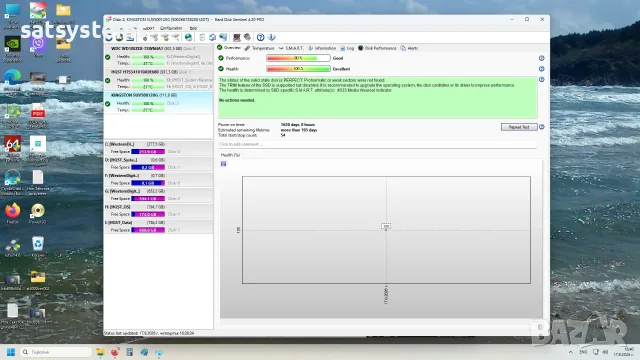Select the G: partition entry
Image resolution: width=640 pixels, height=360 pixels.
pos(158,195)
